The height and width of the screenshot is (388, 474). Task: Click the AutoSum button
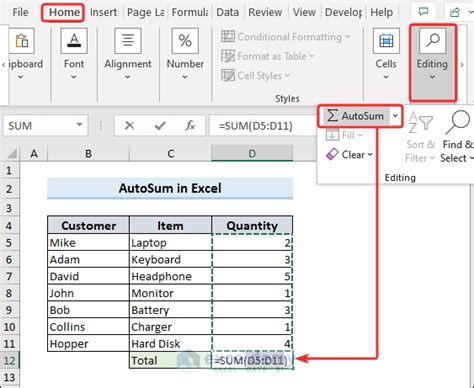coord(356,116)
